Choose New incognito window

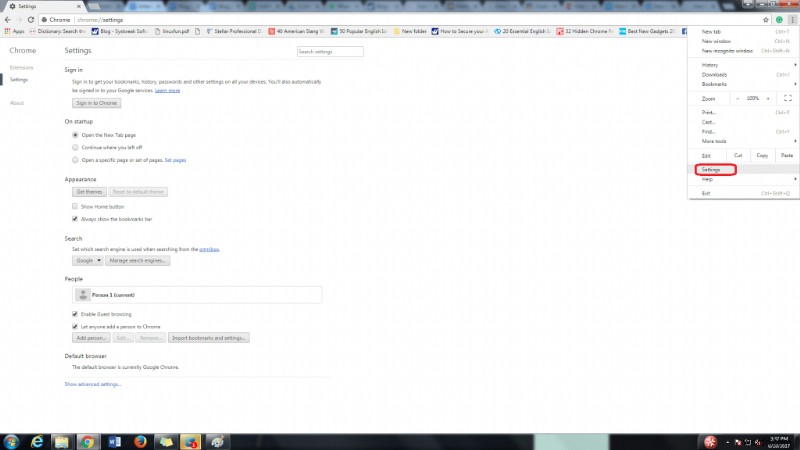click(x=744, y=51)
